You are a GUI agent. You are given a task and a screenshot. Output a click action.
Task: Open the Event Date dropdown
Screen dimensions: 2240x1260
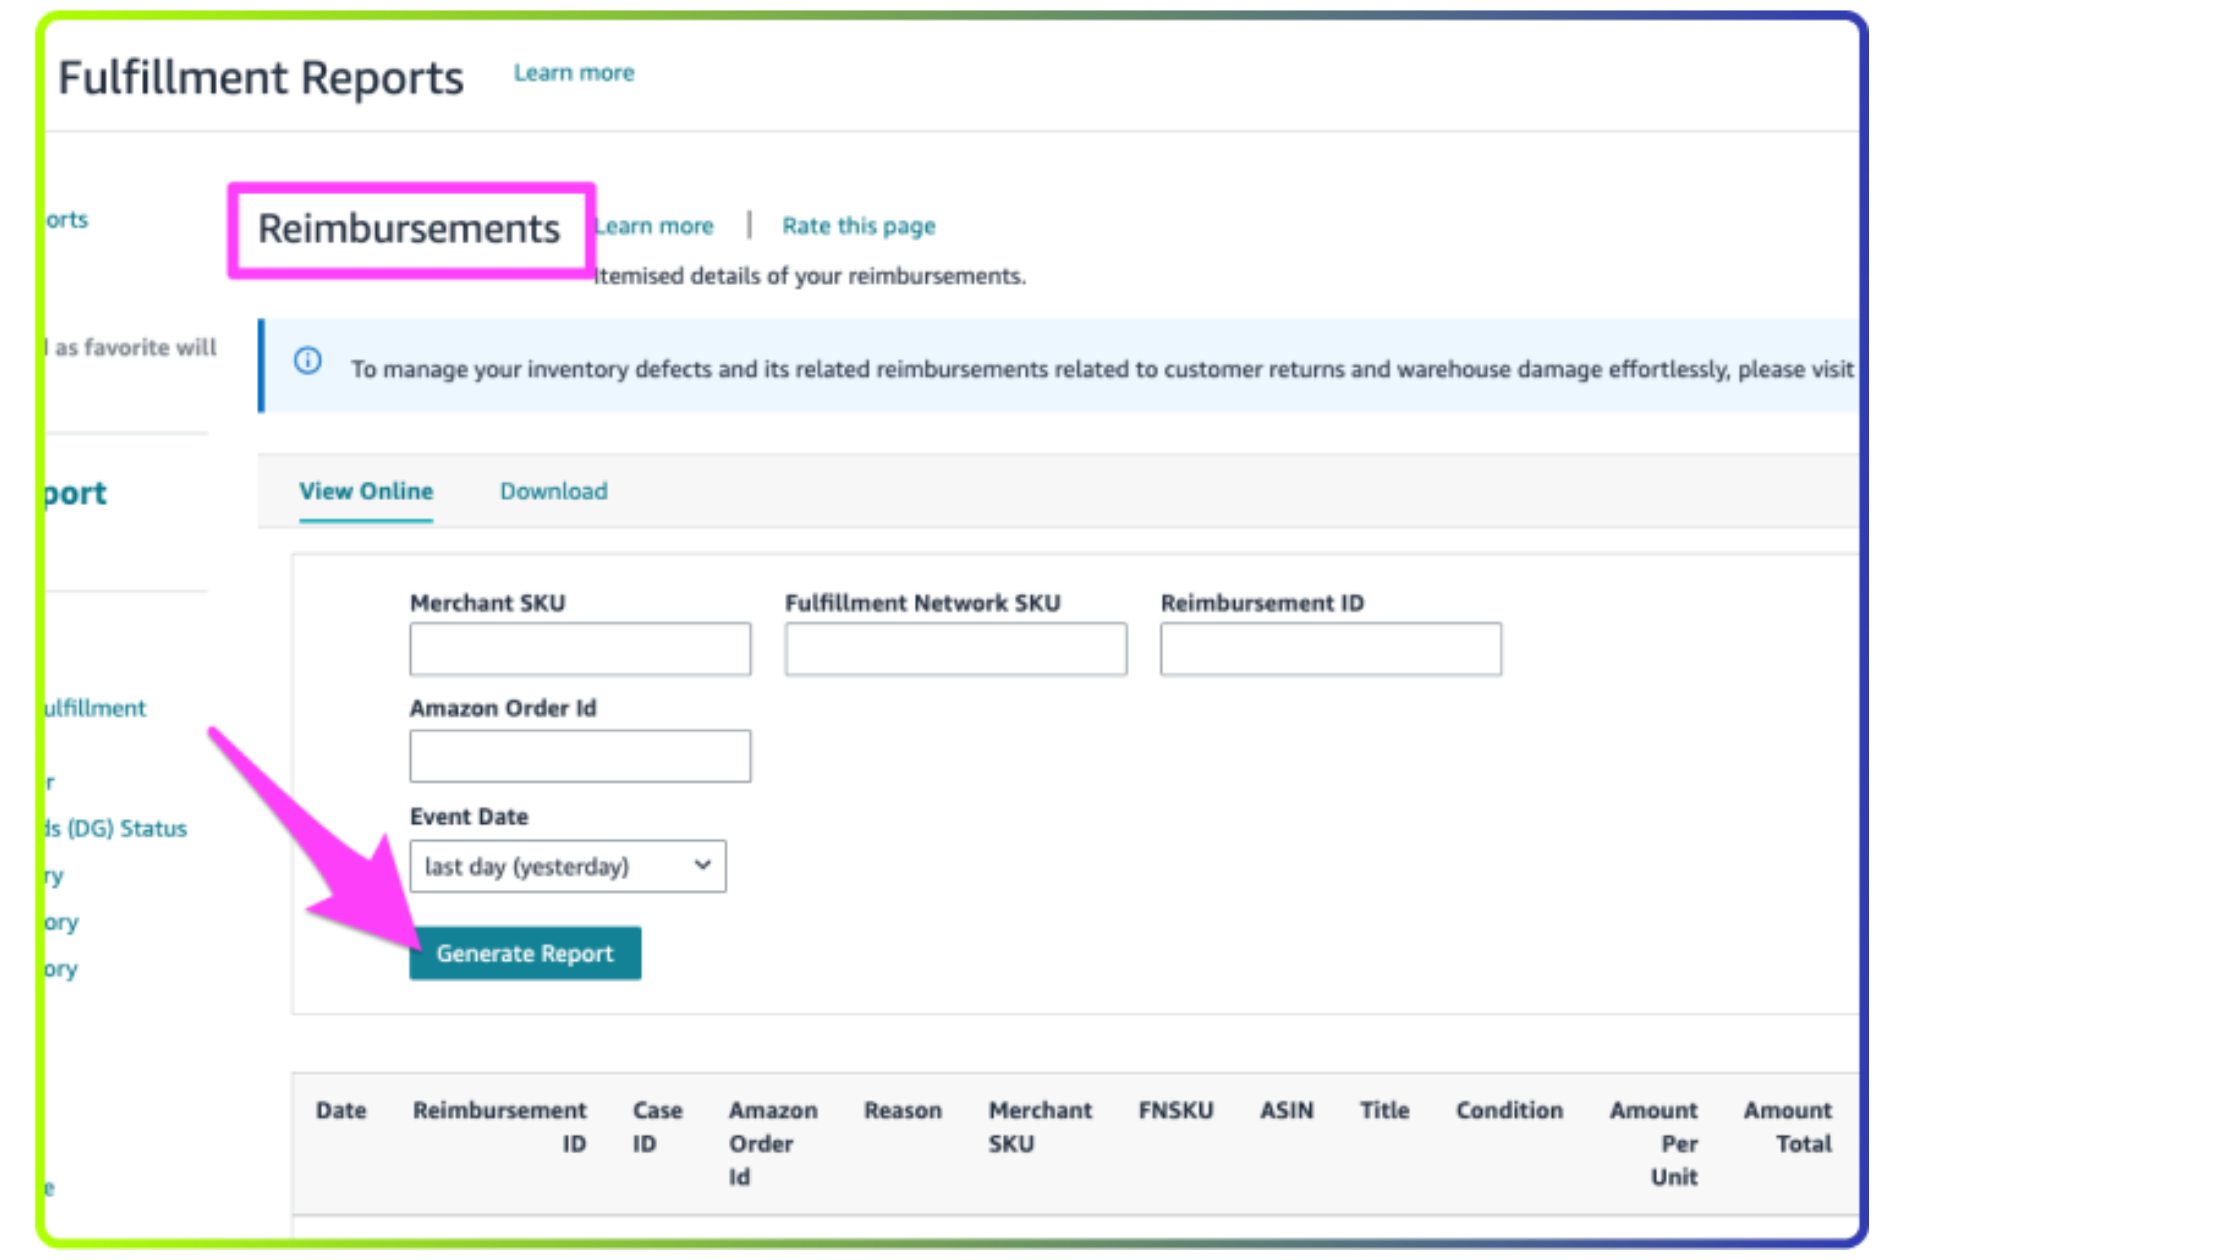coord(567,866)
